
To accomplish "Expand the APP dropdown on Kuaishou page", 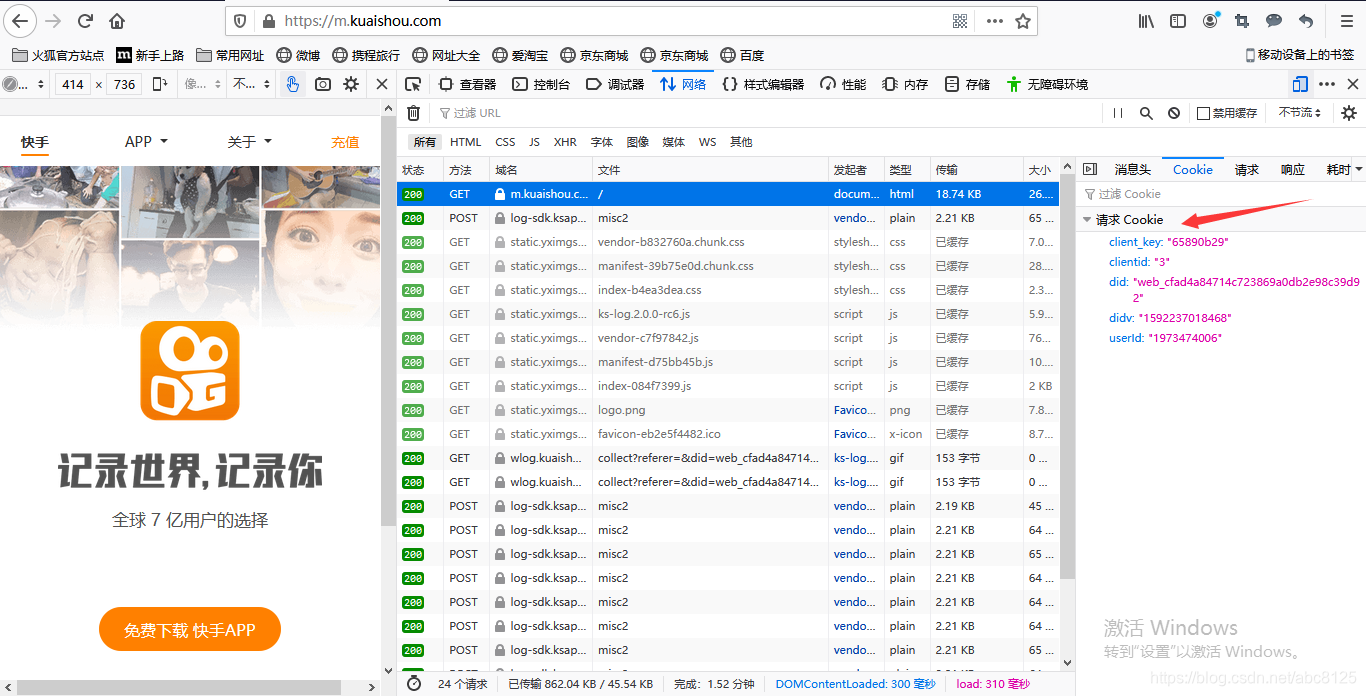I will (146, 142).
